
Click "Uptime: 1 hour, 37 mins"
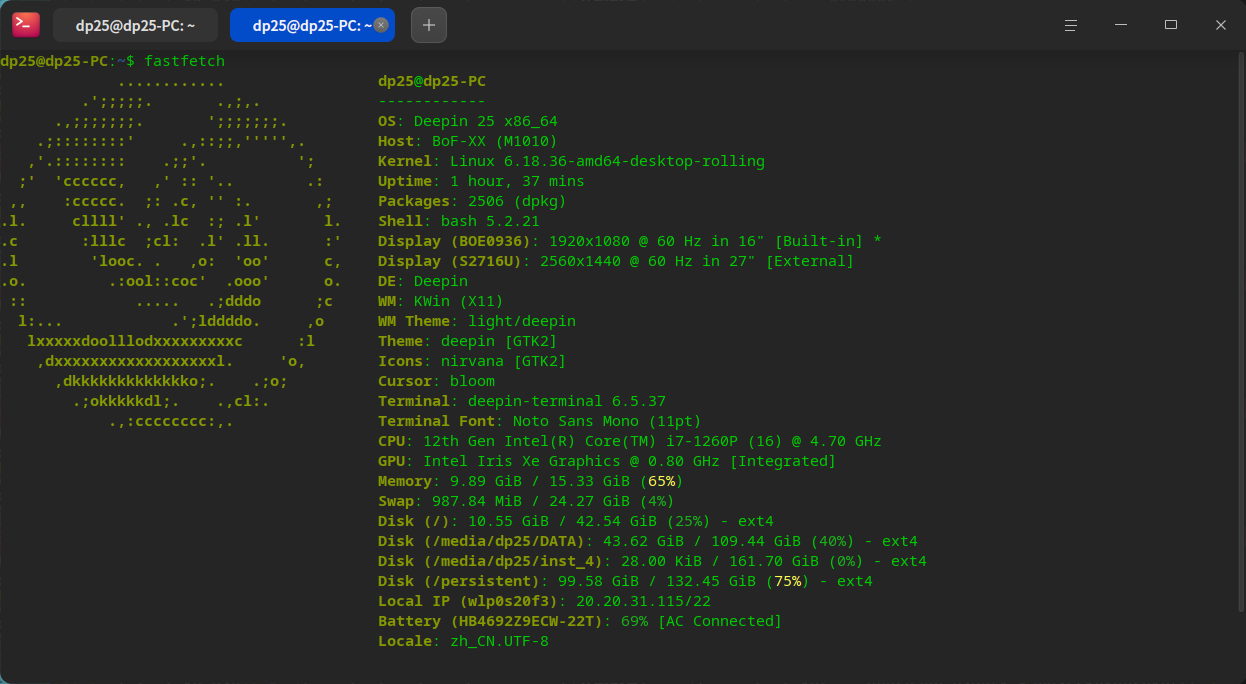point(481,181)
